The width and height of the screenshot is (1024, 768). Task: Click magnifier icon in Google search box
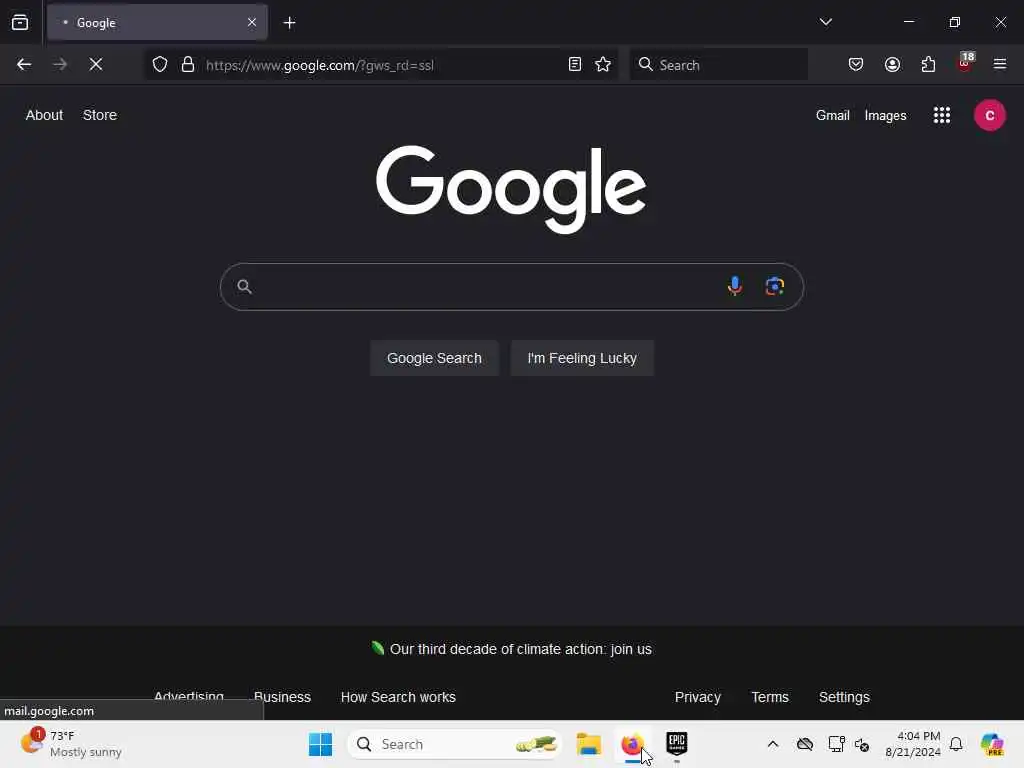[x=244, y=286]
